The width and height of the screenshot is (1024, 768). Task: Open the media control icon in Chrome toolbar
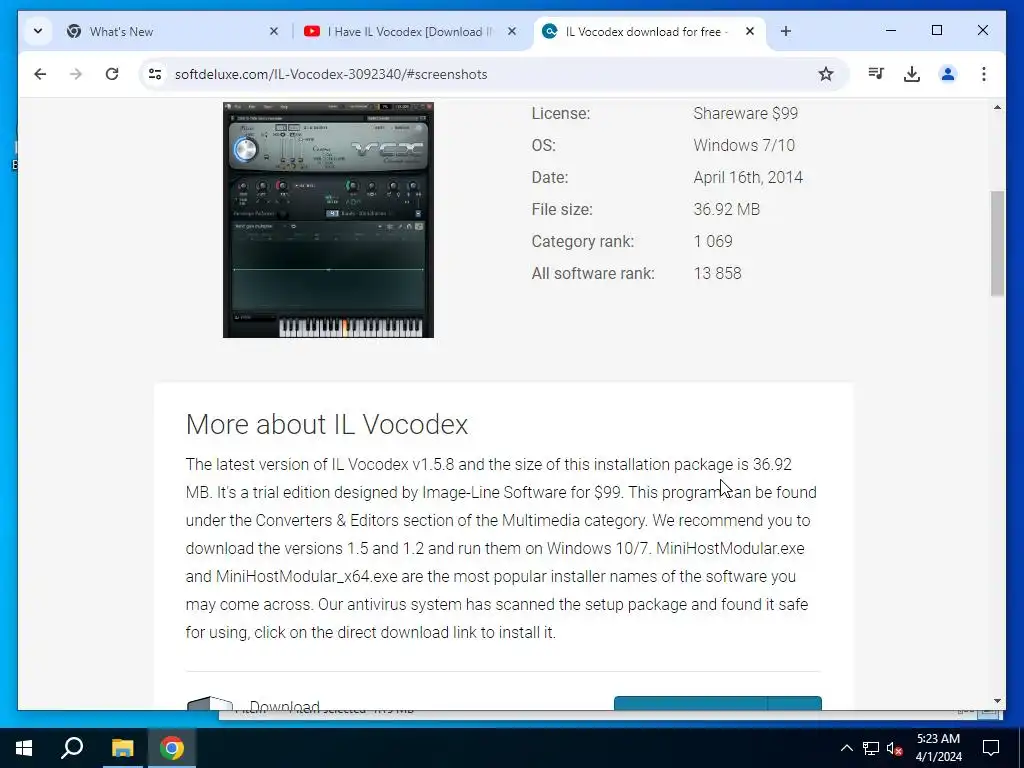tap(876, 74)
